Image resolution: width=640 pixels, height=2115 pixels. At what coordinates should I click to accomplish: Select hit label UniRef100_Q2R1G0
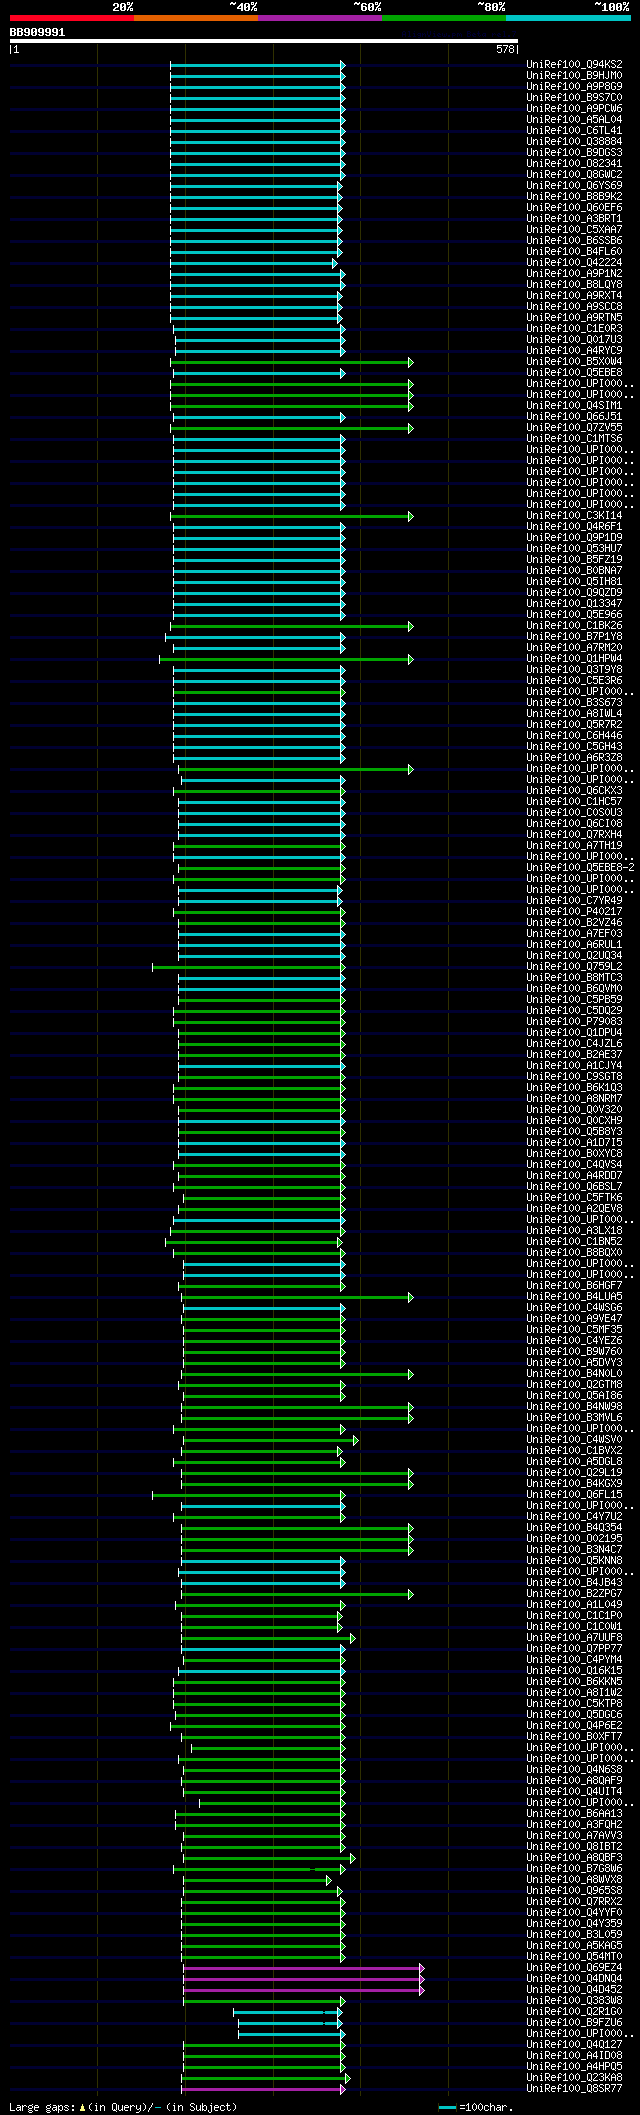tap(574, 2011)
